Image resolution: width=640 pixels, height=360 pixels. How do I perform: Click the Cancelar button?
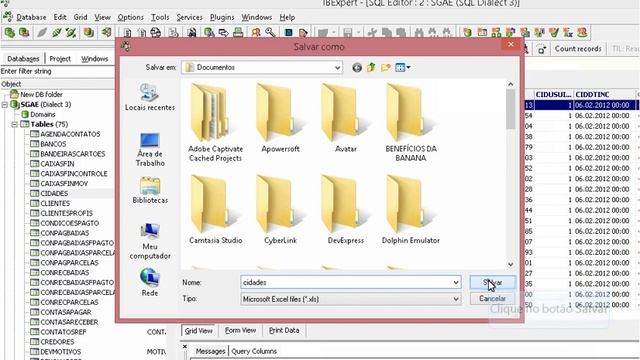pos(492,299)
